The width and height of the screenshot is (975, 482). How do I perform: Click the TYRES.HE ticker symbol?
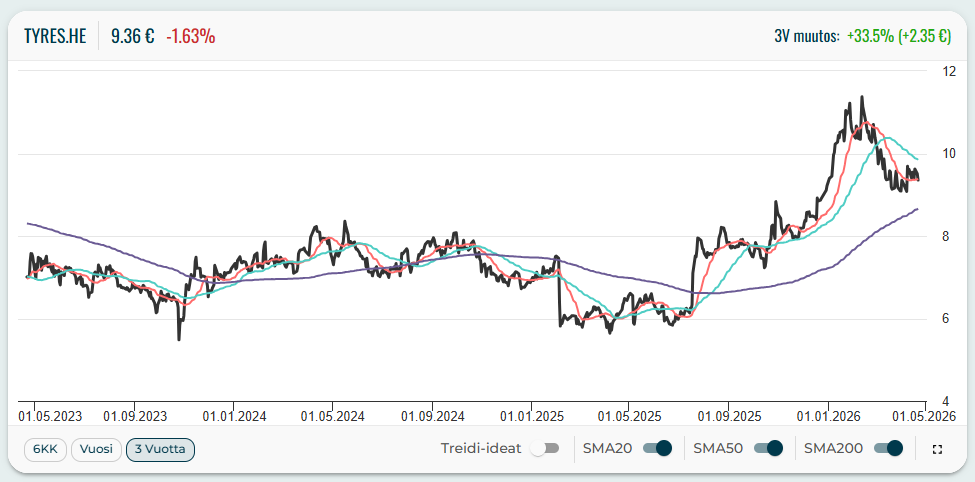pos(55,36)
